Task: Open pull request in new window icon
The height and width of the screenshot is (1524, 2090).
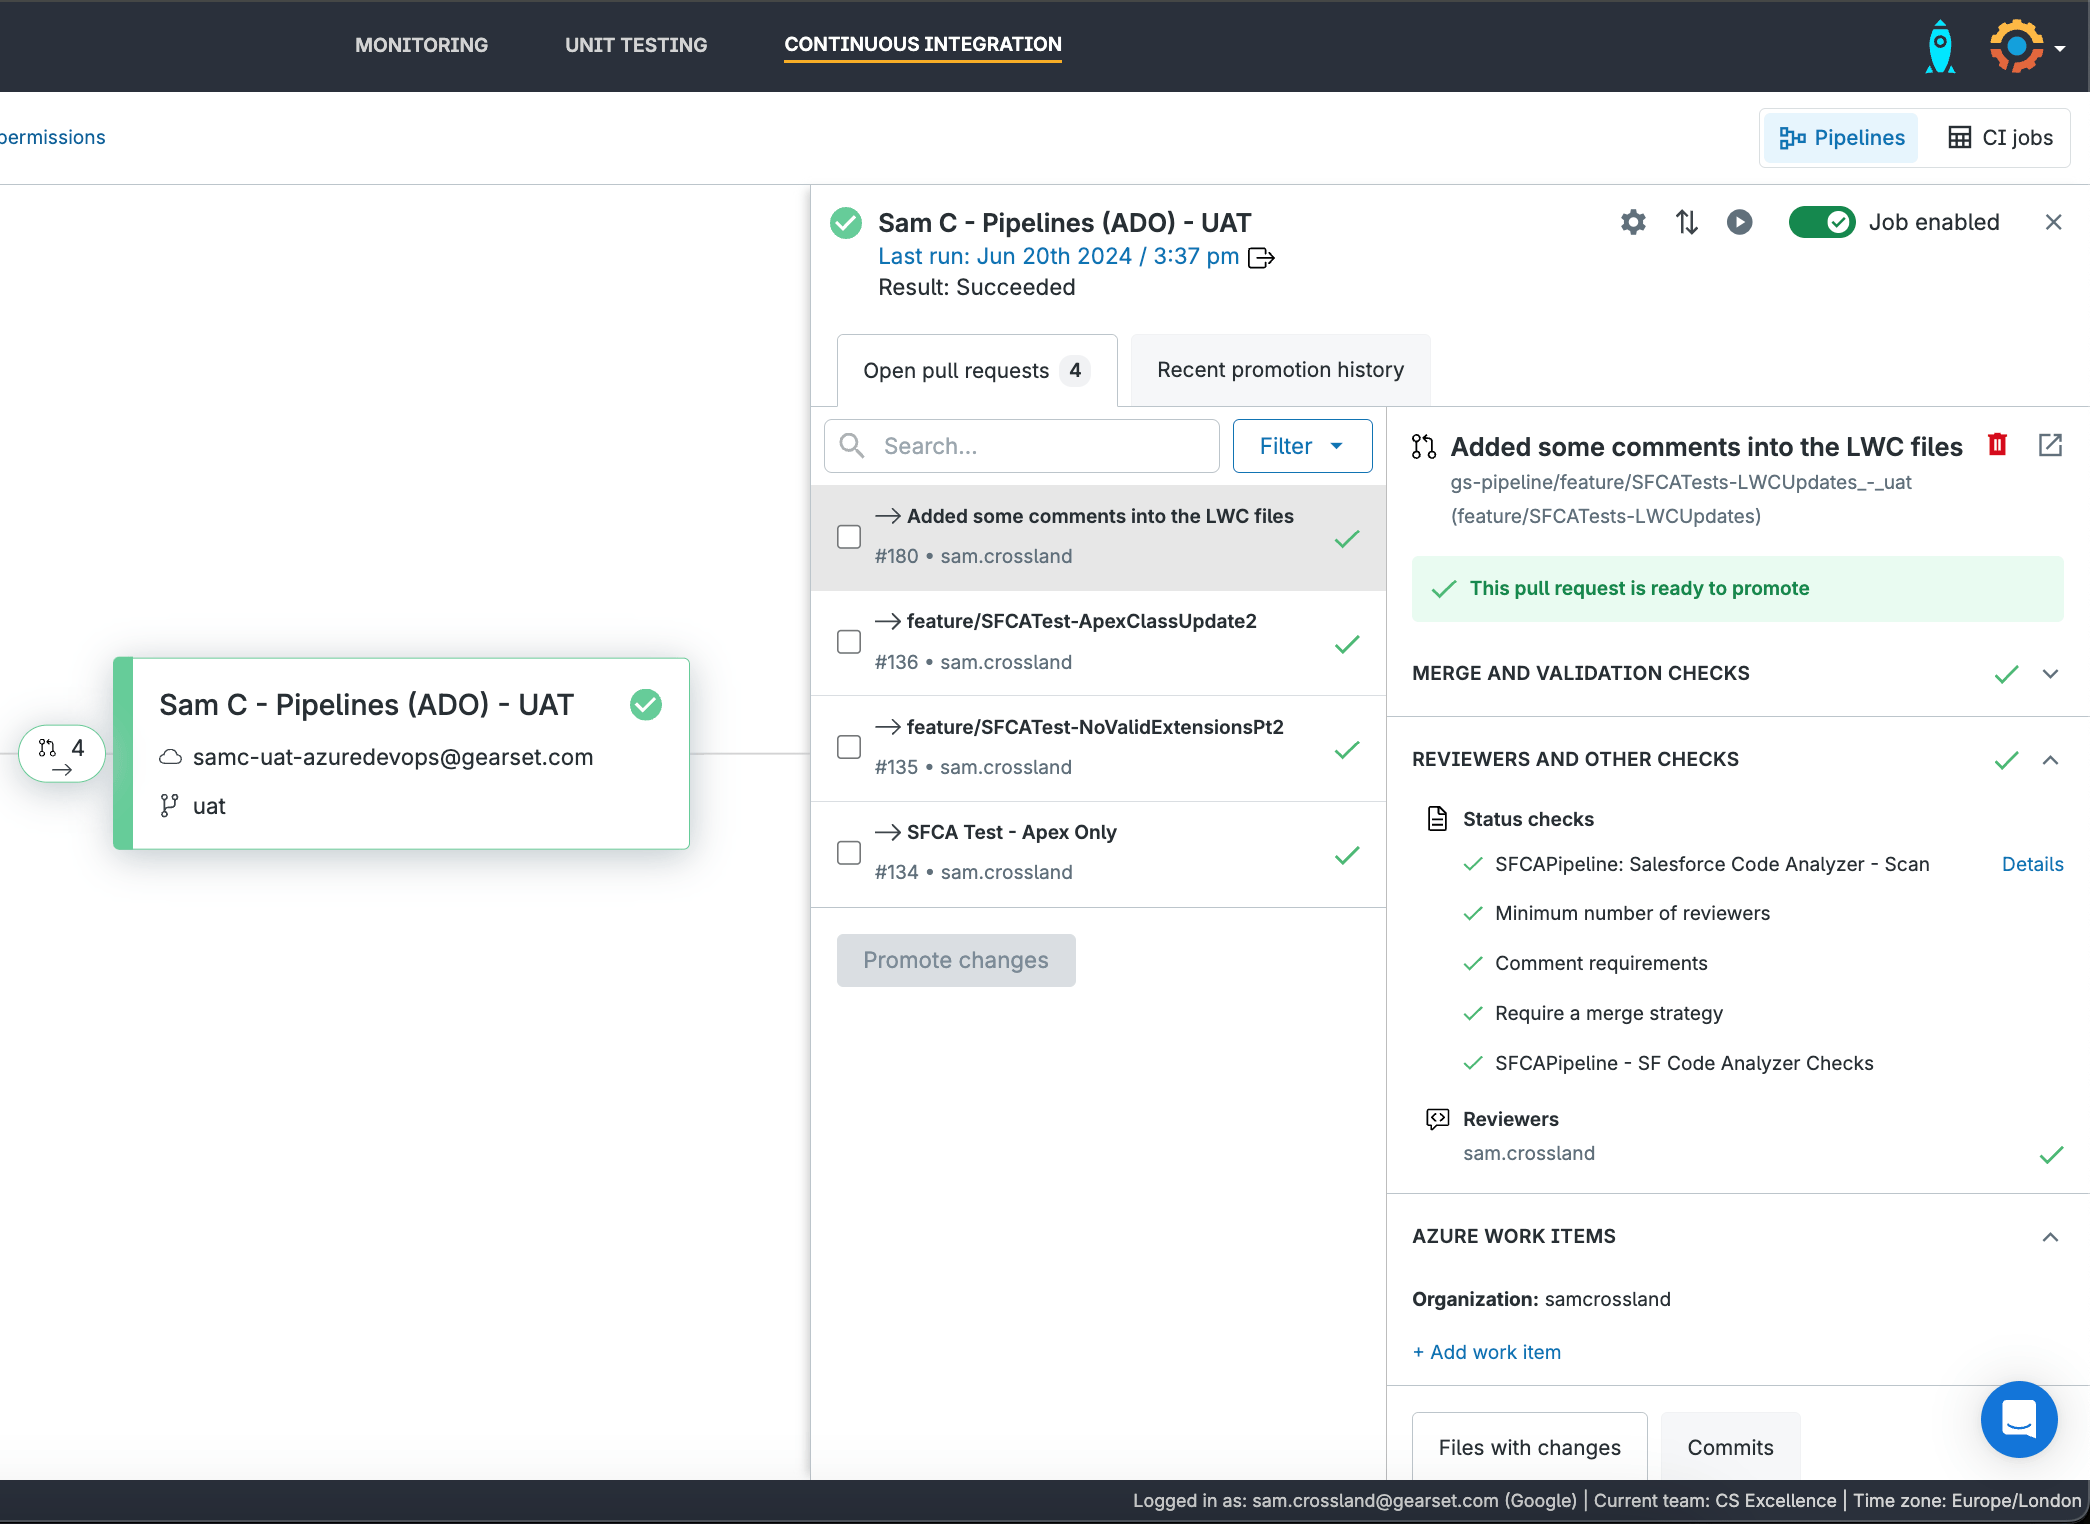Action: pos(2050,445)
